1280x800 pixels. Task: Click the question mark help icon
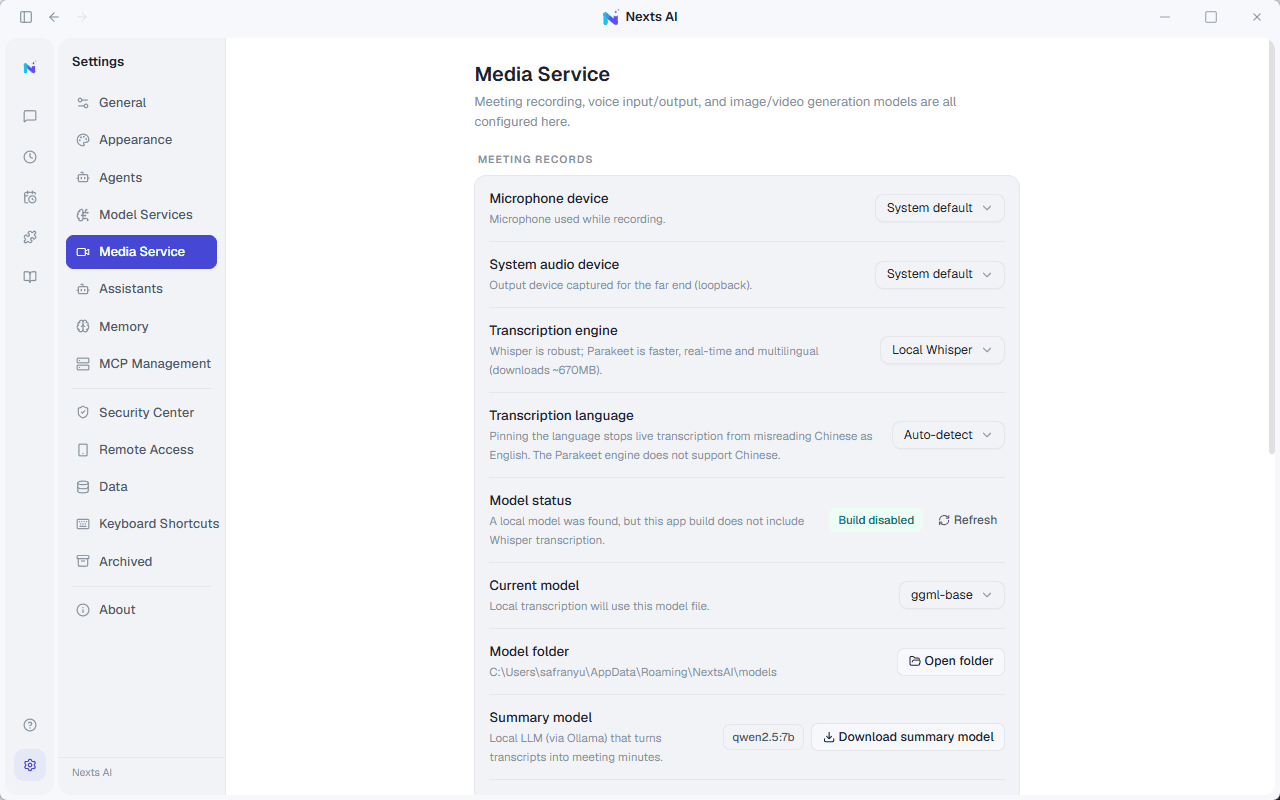[x=30, y=725]
